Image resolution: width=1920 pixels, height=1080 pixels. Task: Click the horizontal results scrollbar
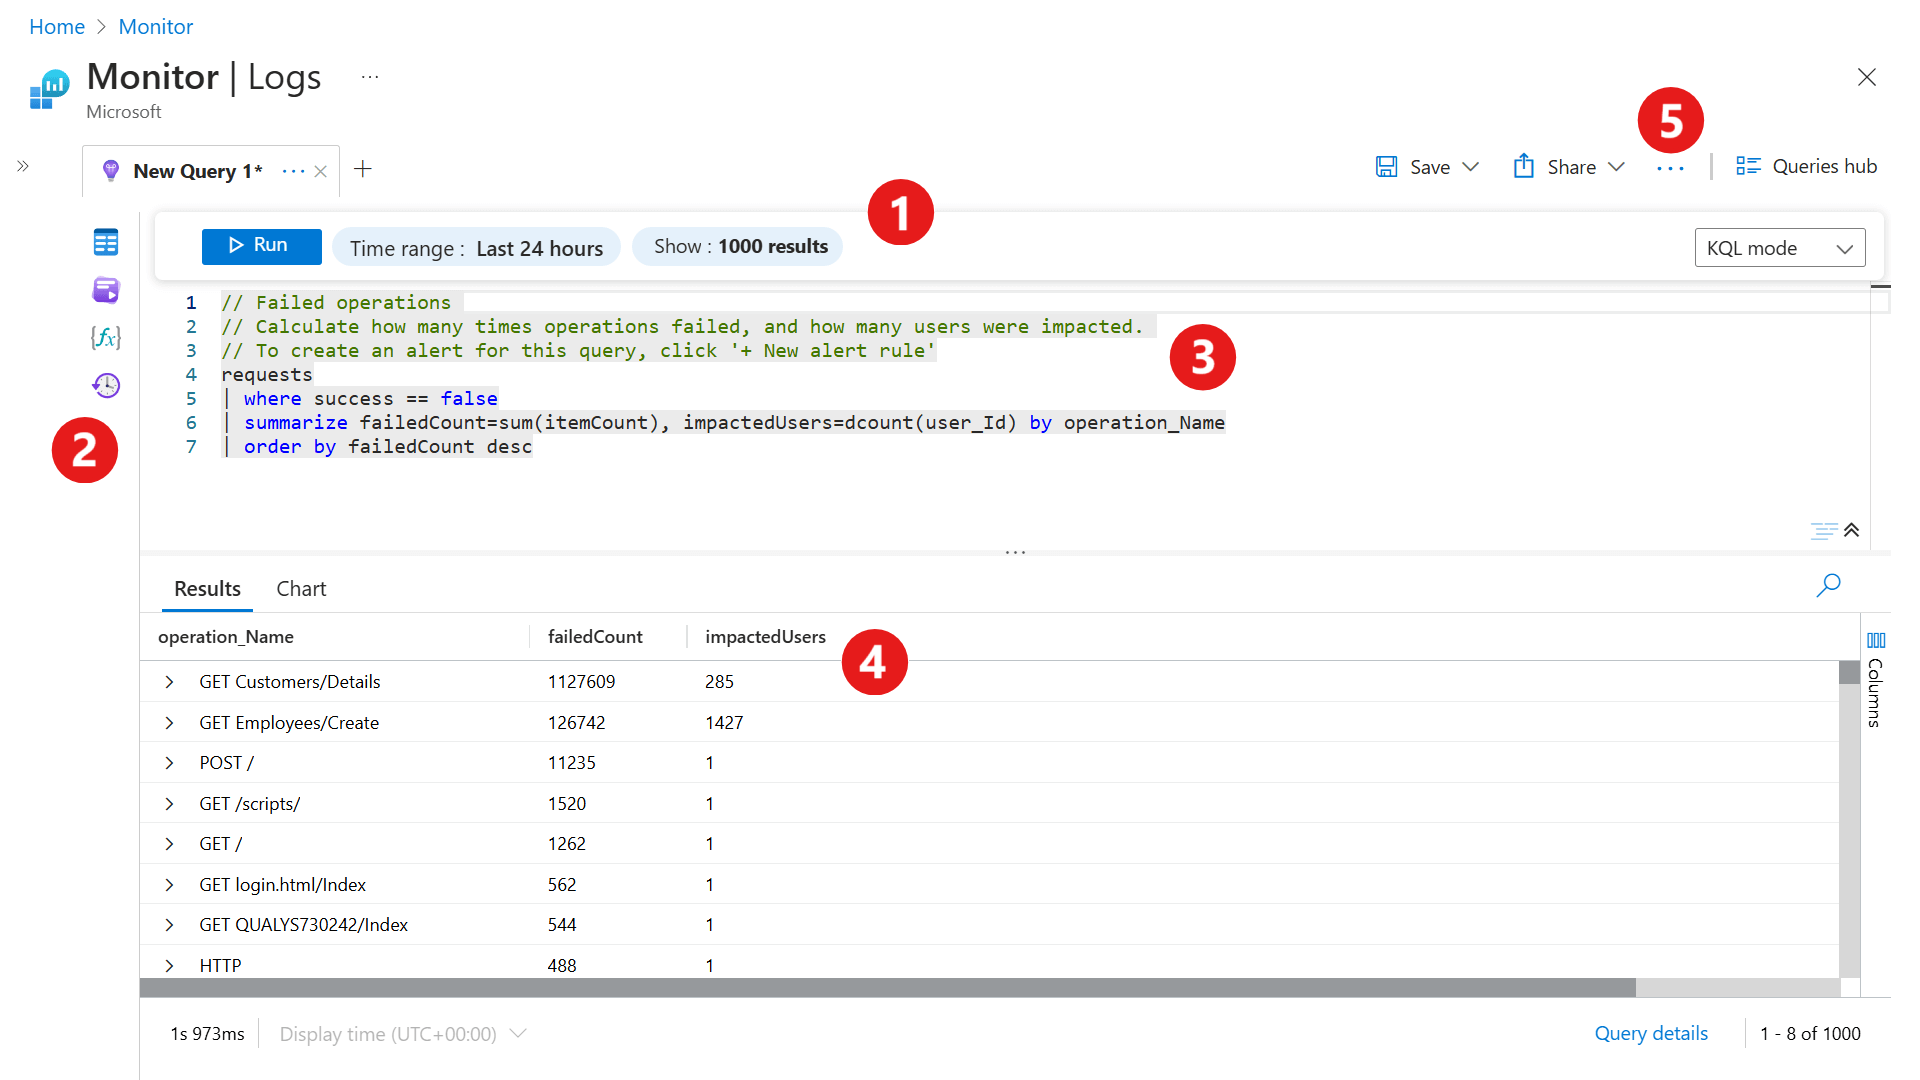point(886,988)
